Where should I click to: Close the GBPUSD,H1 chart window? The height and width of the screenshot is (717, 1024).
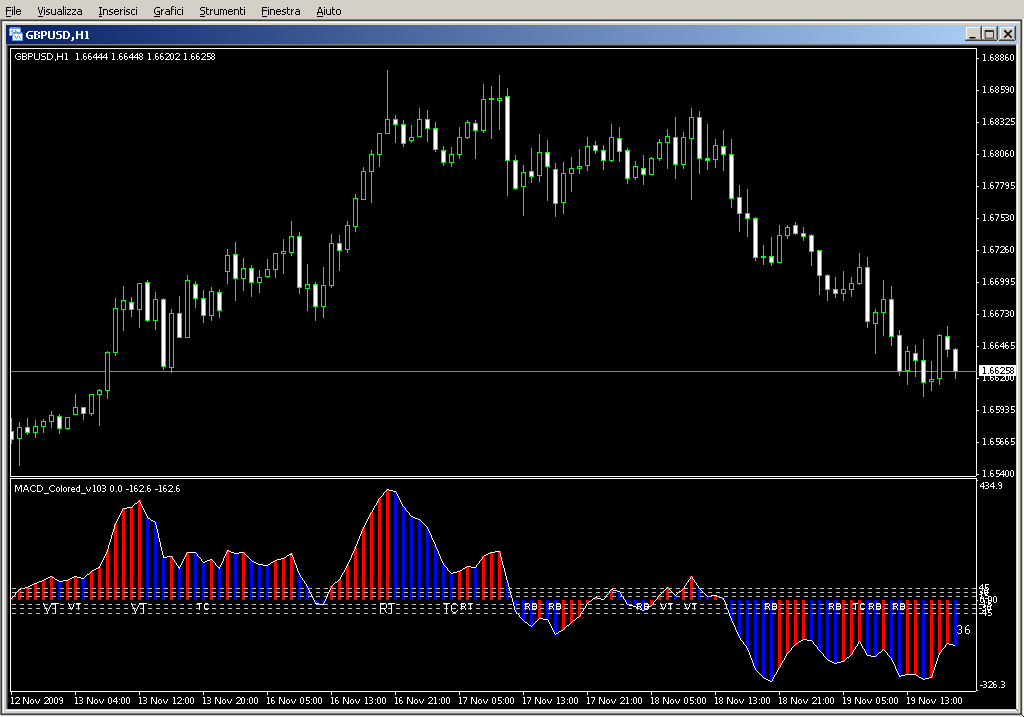tap(1008, 34)
